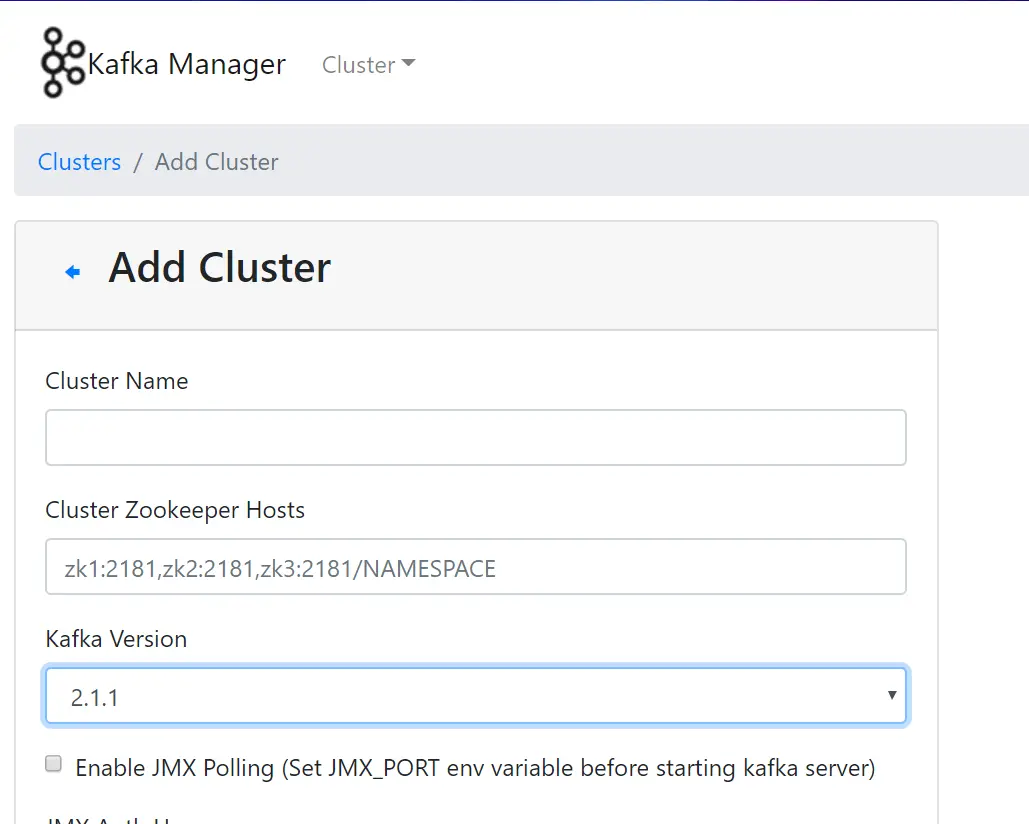Enable the JMX Polling checkbox

(54, 765)
